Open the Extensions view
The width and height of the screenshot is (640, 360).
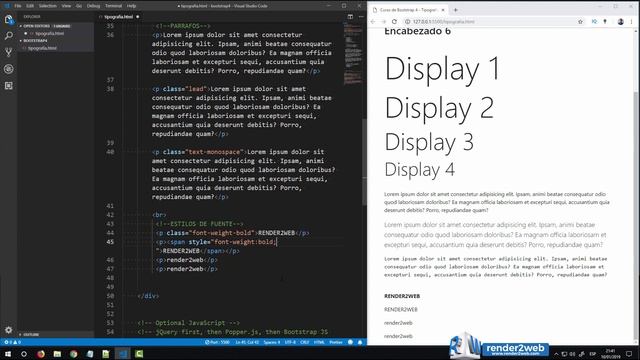(x=9, y=86)
